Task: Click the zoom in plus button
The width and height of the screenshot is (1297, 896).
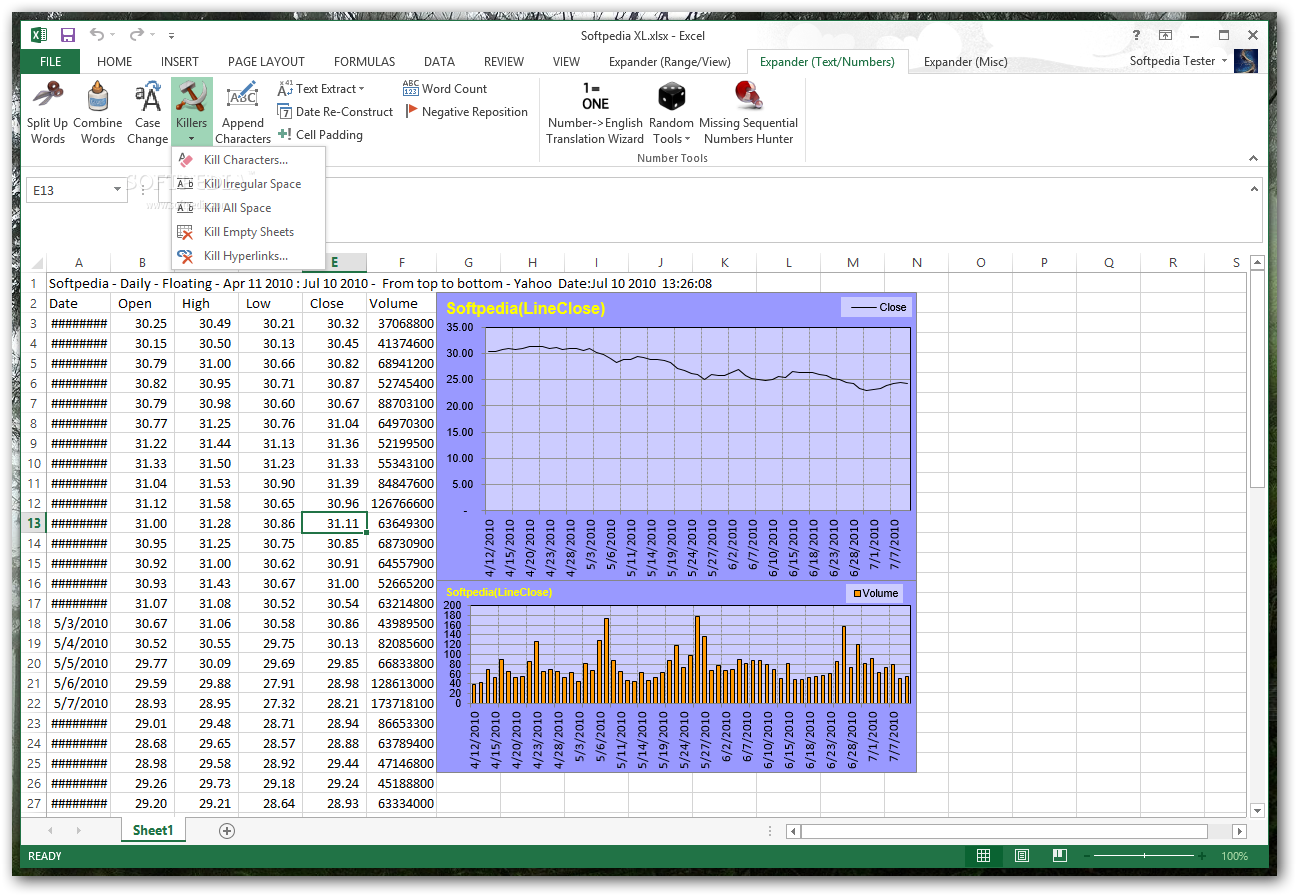Action: (1204, 856)
